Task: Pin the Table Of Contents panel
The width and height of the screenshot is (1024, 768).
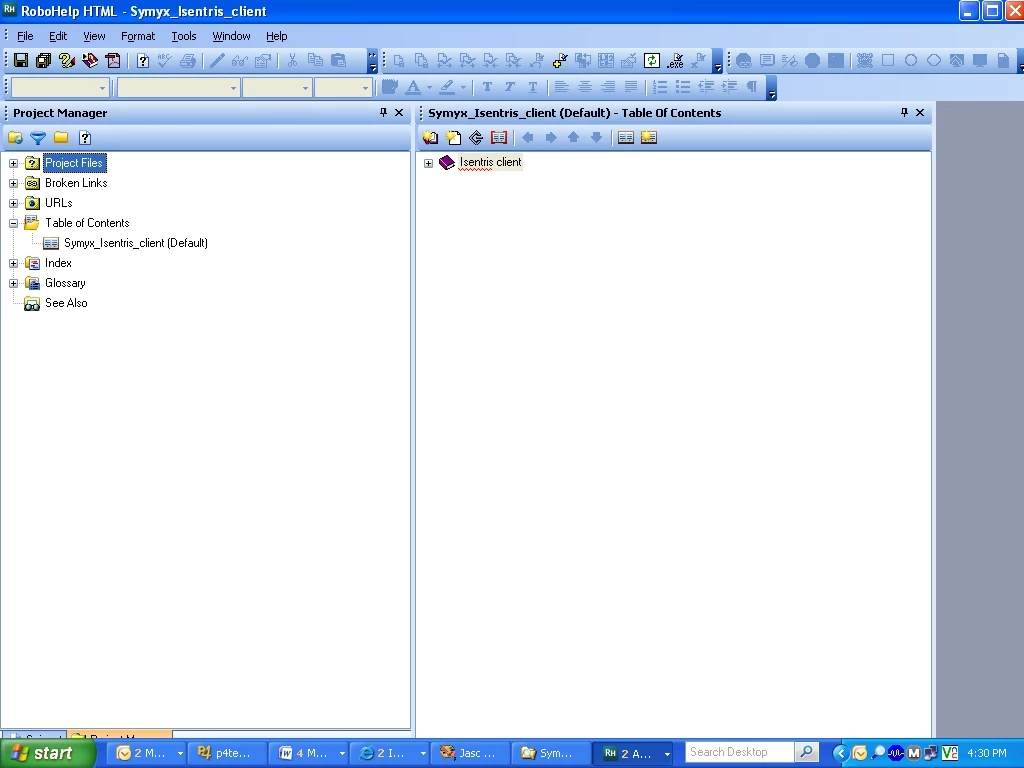Action: (x=904, y=112)
